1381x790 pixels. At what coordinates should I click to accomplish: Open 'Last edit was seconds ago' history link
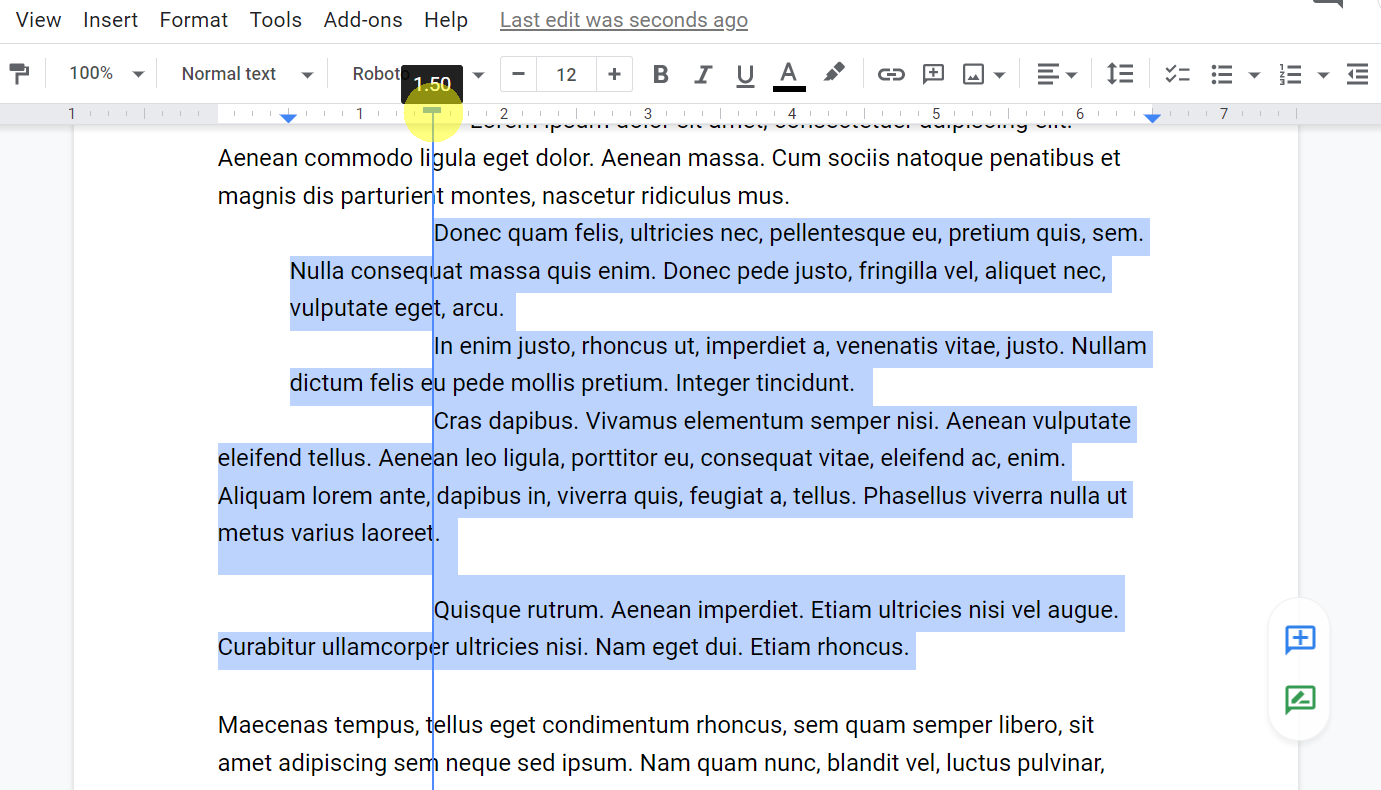coord(624,20)
